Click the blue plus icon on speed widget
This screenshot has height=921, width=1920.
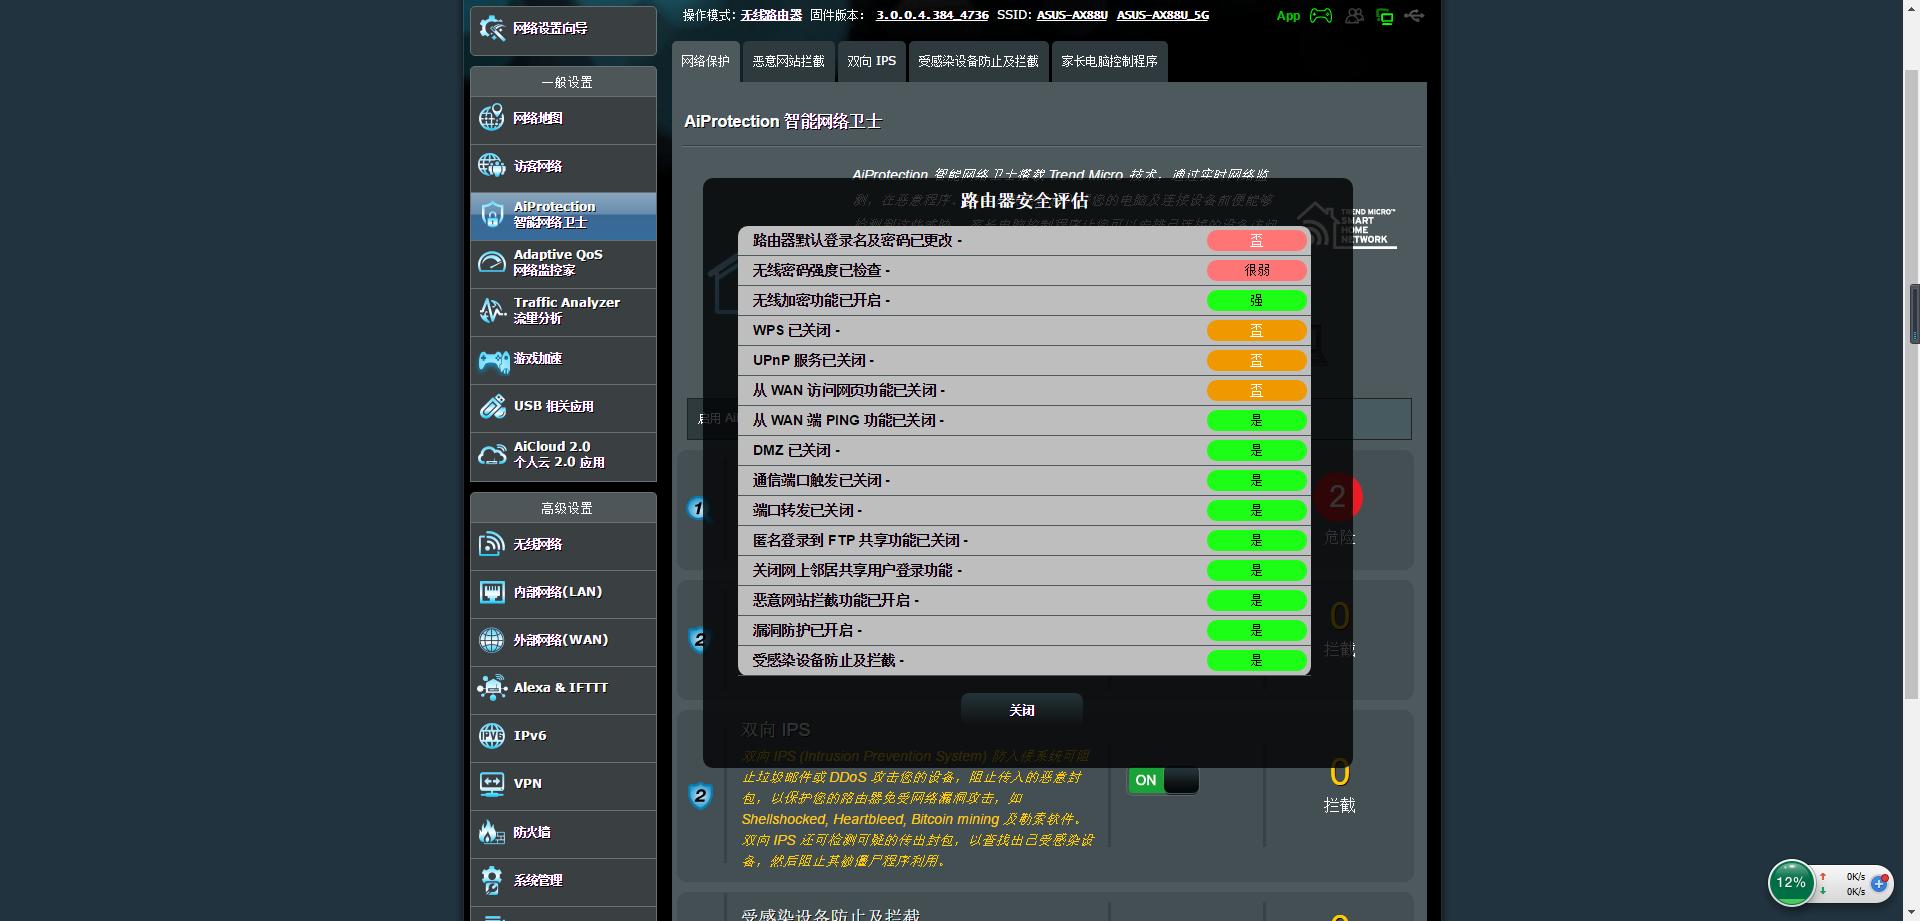pos(1879,883)
